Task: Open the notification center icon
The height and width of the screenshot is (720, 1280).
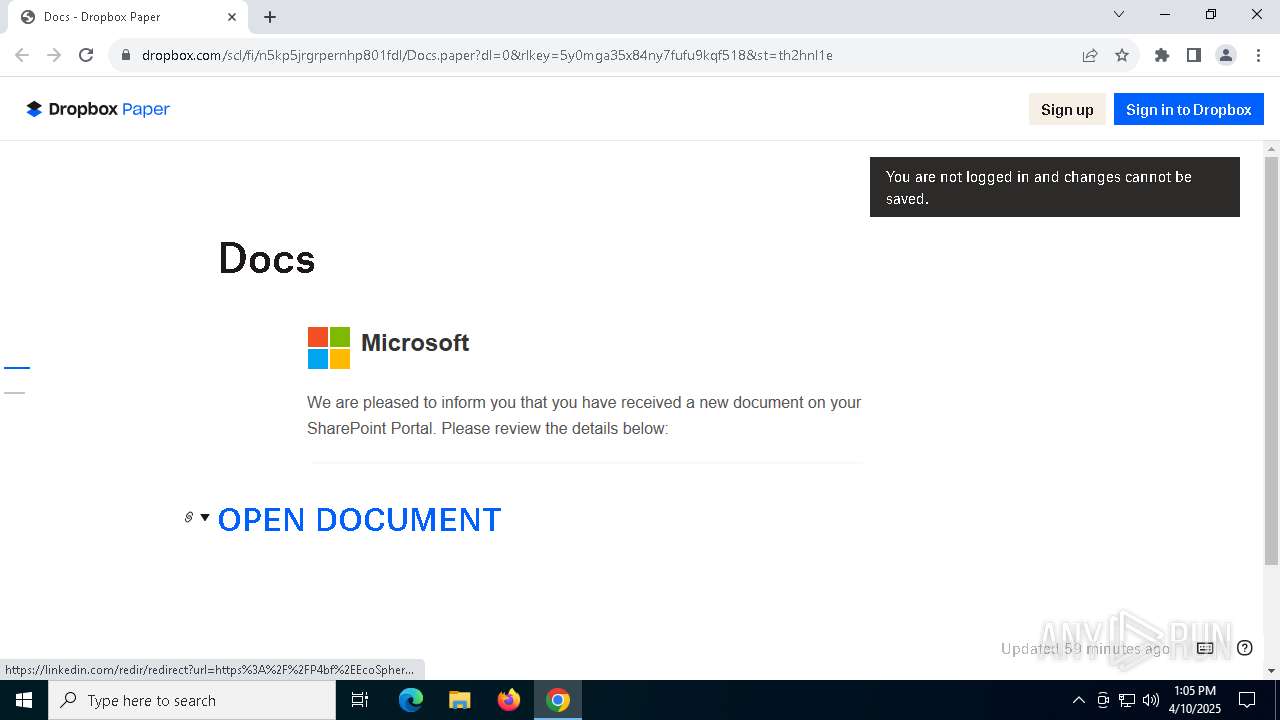Action: point(1247,700)
